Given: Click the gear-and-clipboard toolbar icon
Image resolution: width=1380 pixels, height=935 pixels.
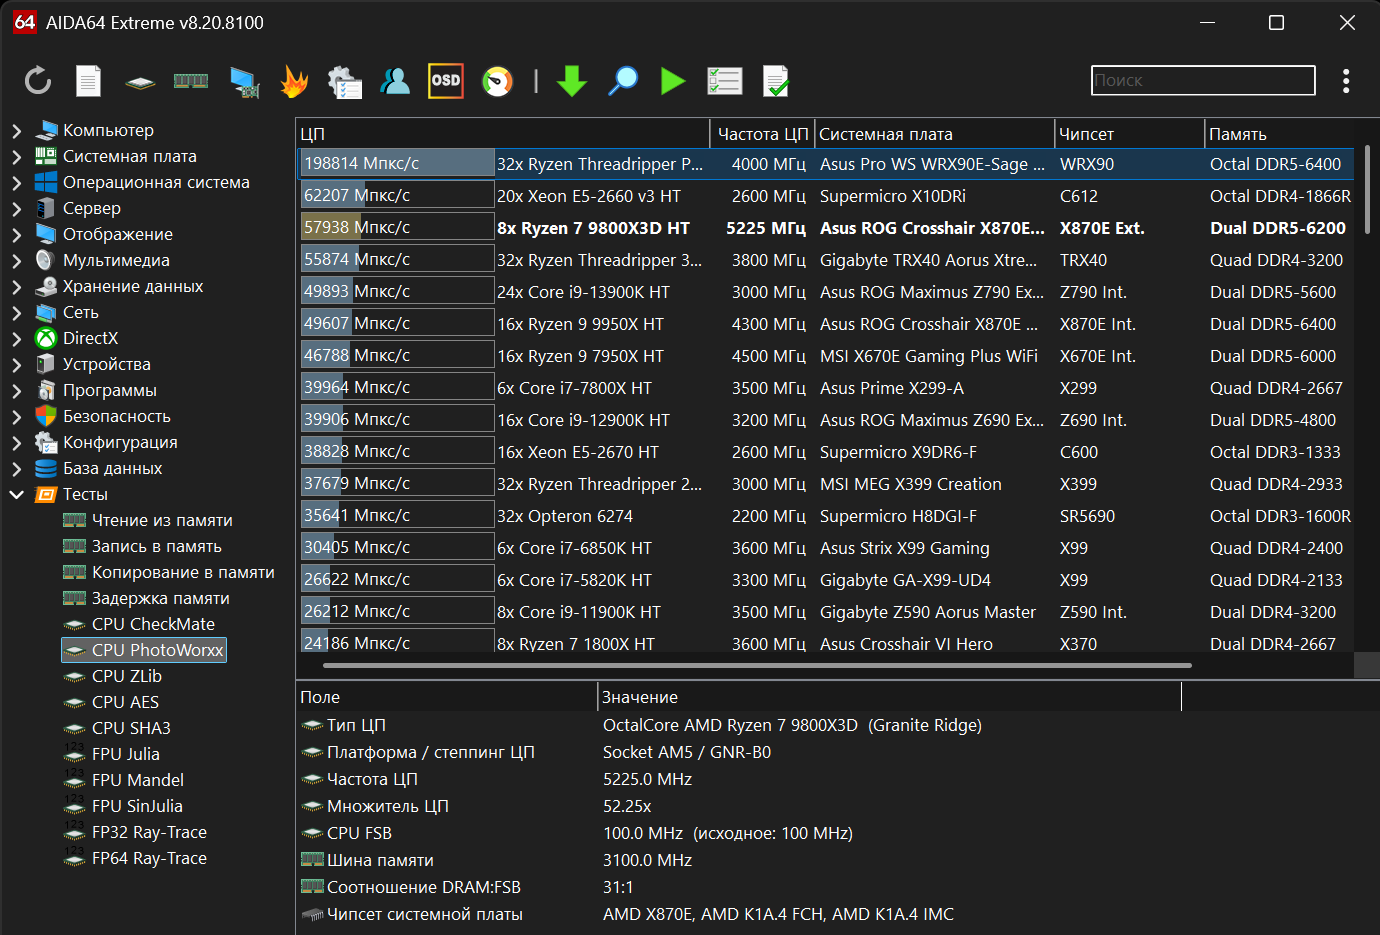Looking at the screenshot, I should point(345,82).
